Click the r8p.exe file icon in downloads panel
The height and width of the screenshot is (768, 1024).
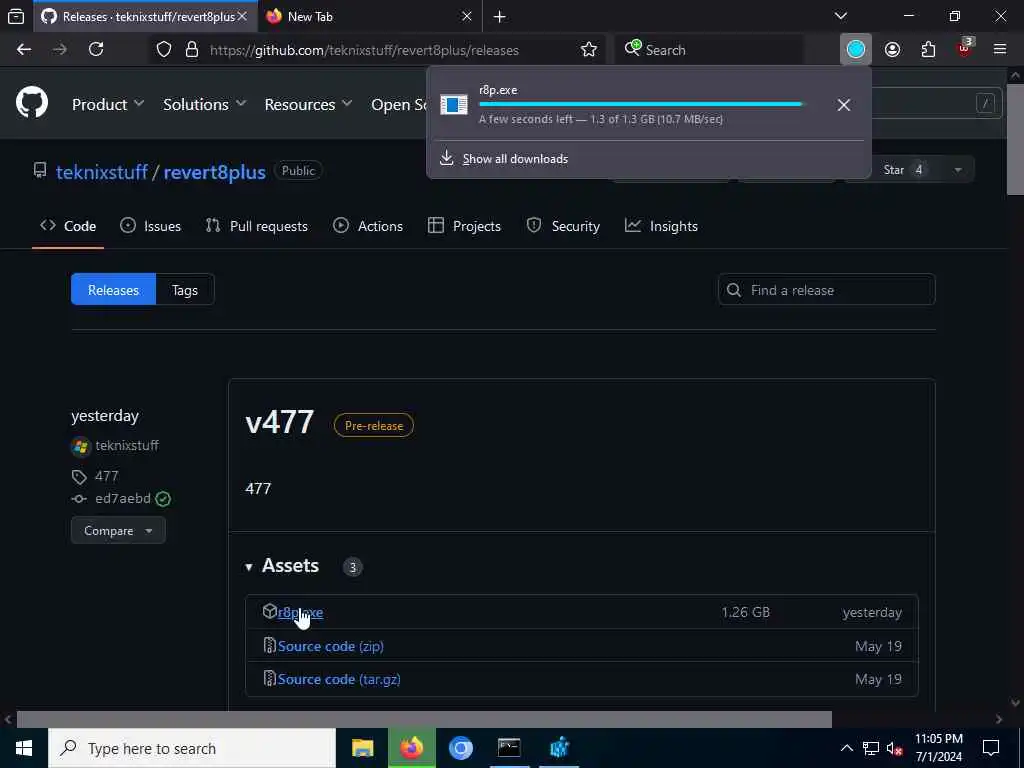[x=454, y=104]
